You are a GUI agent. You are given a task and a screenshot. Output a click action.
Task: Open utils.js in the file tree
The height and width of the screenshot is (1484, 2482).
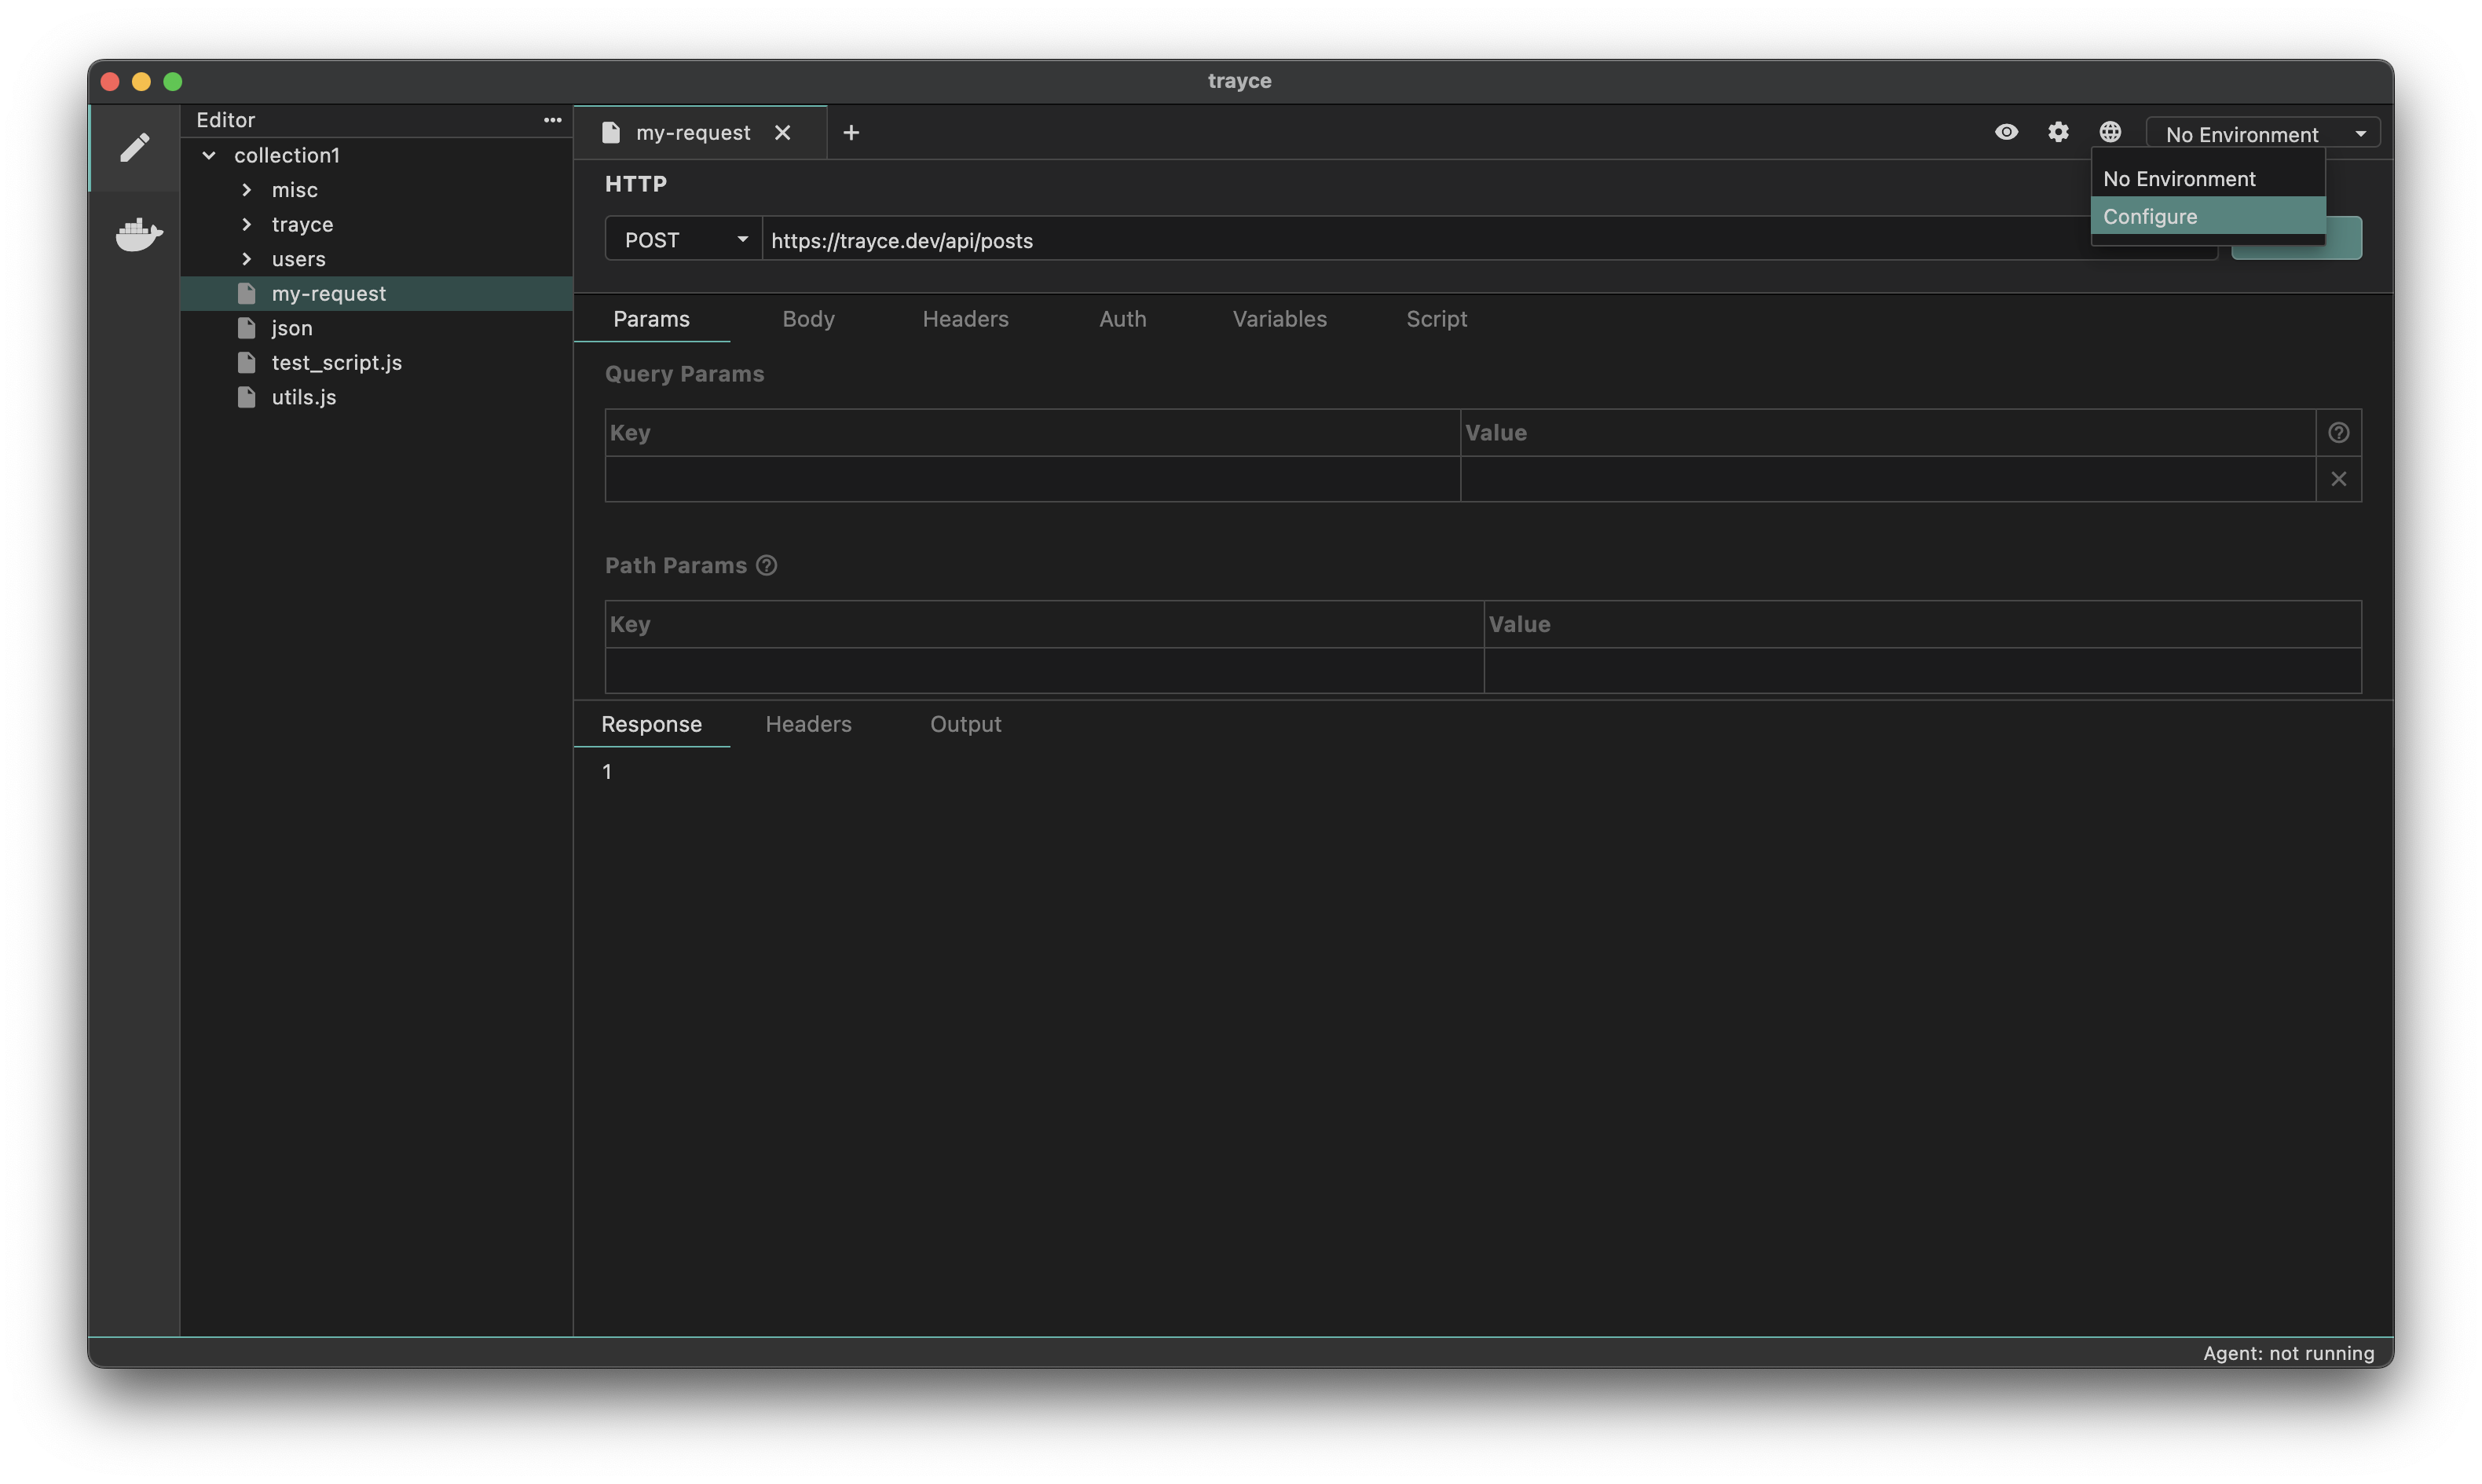376,397
